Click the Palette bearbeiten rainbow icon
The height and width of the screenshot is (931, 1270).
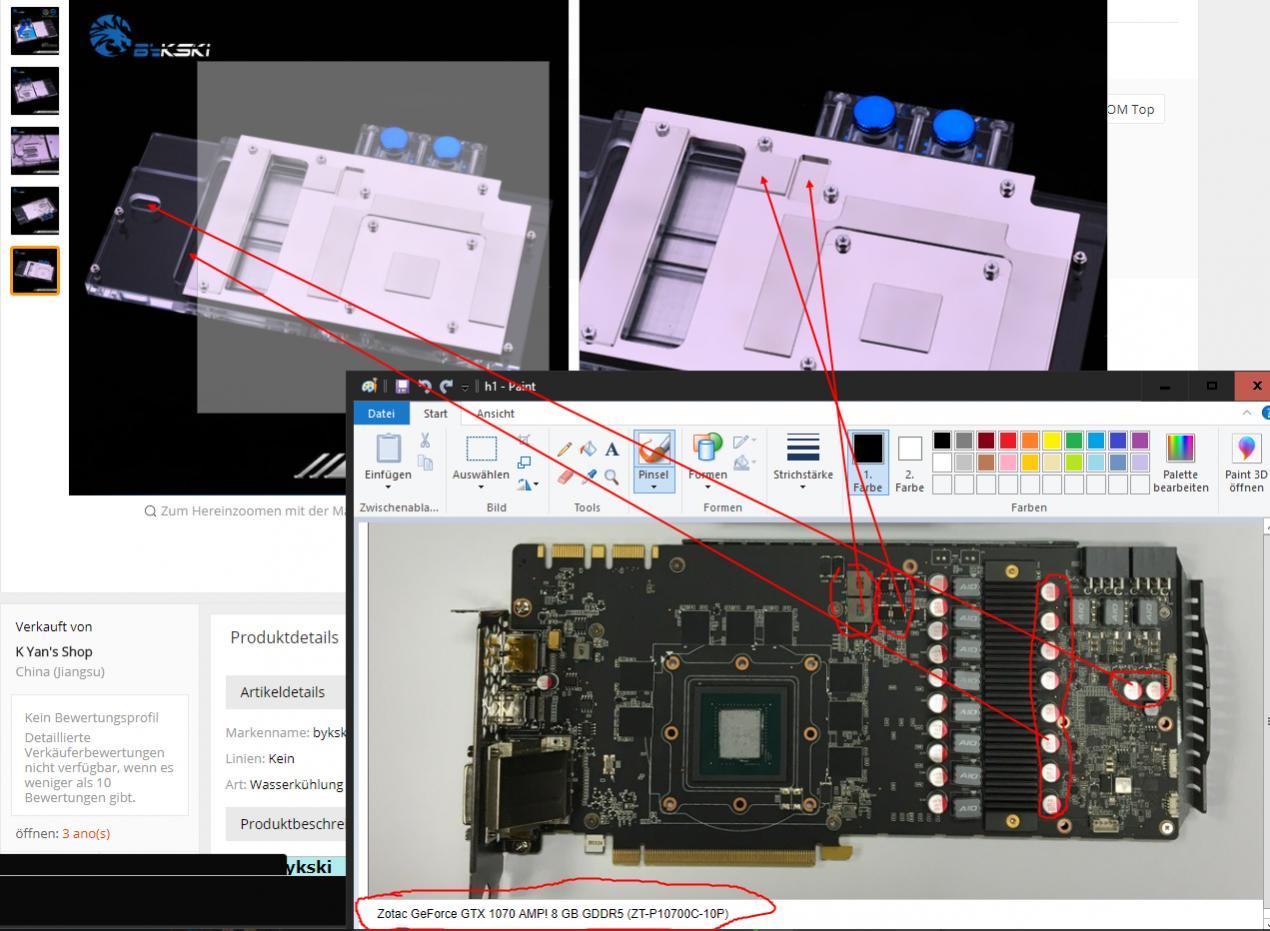coord(1181,448)
